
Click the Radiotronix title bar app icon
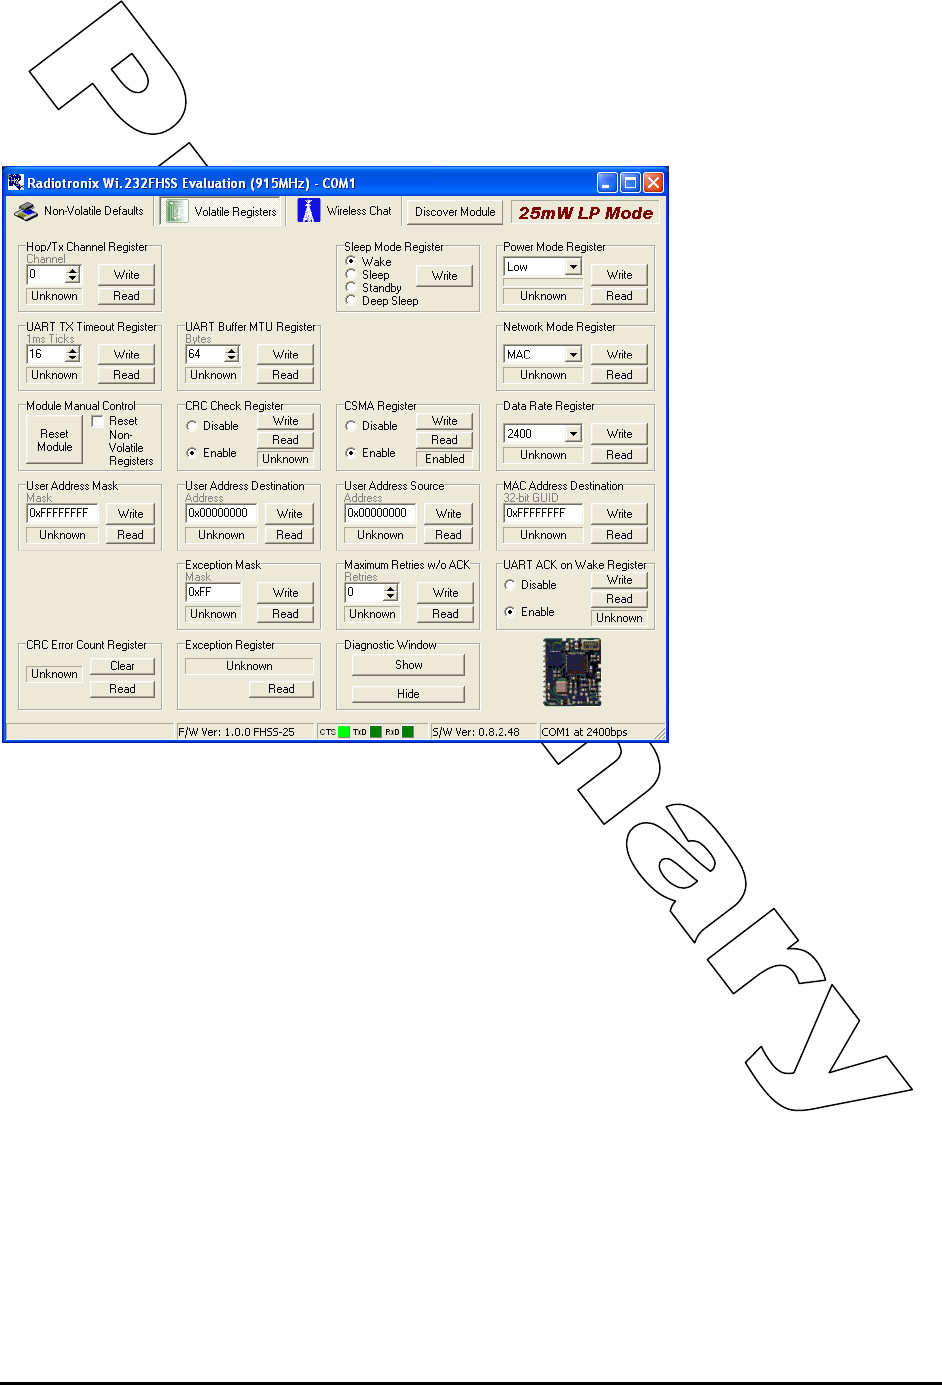[x=16, y=183]
